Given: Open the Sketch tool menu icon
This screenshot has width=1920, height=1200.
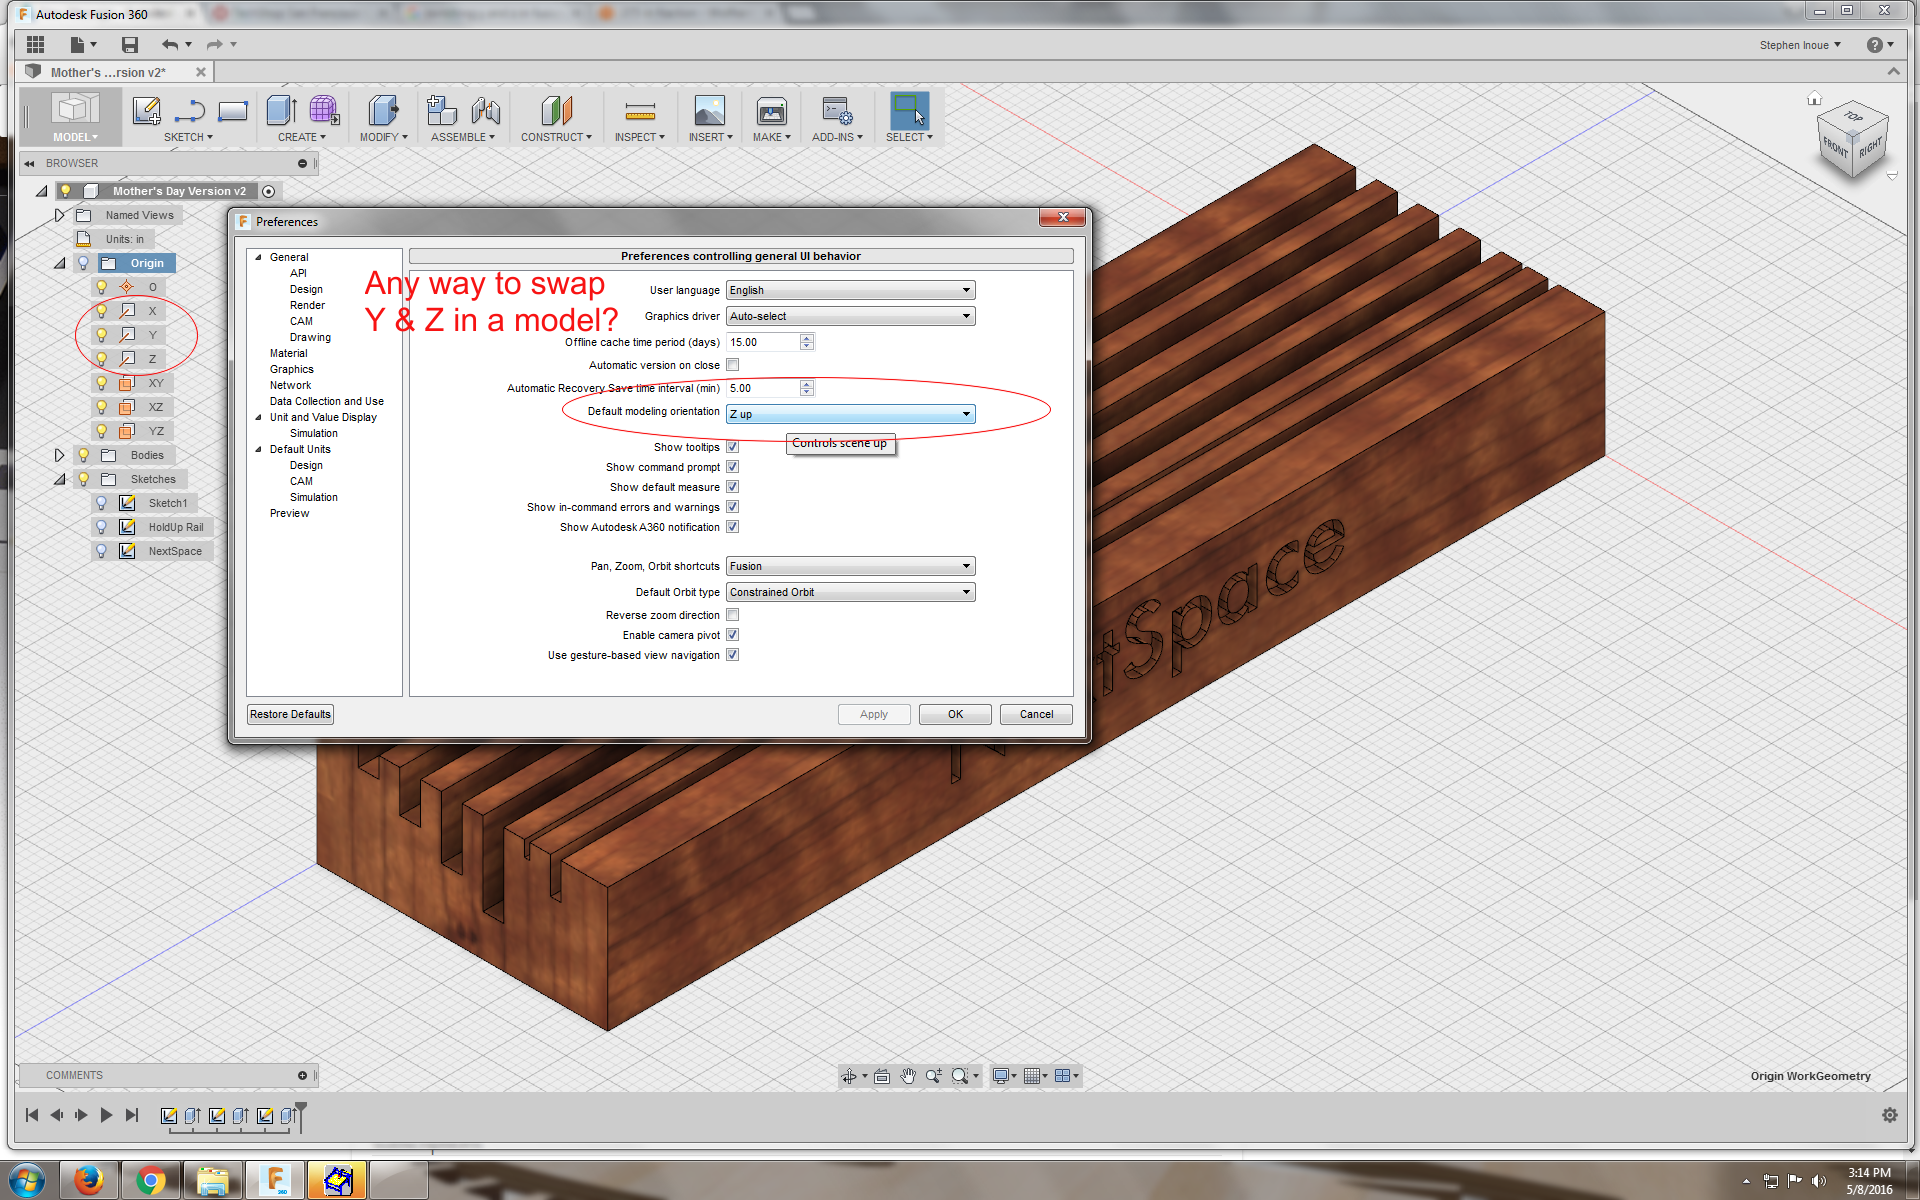Looking at the screenshot, I should (x=147, y=110).
